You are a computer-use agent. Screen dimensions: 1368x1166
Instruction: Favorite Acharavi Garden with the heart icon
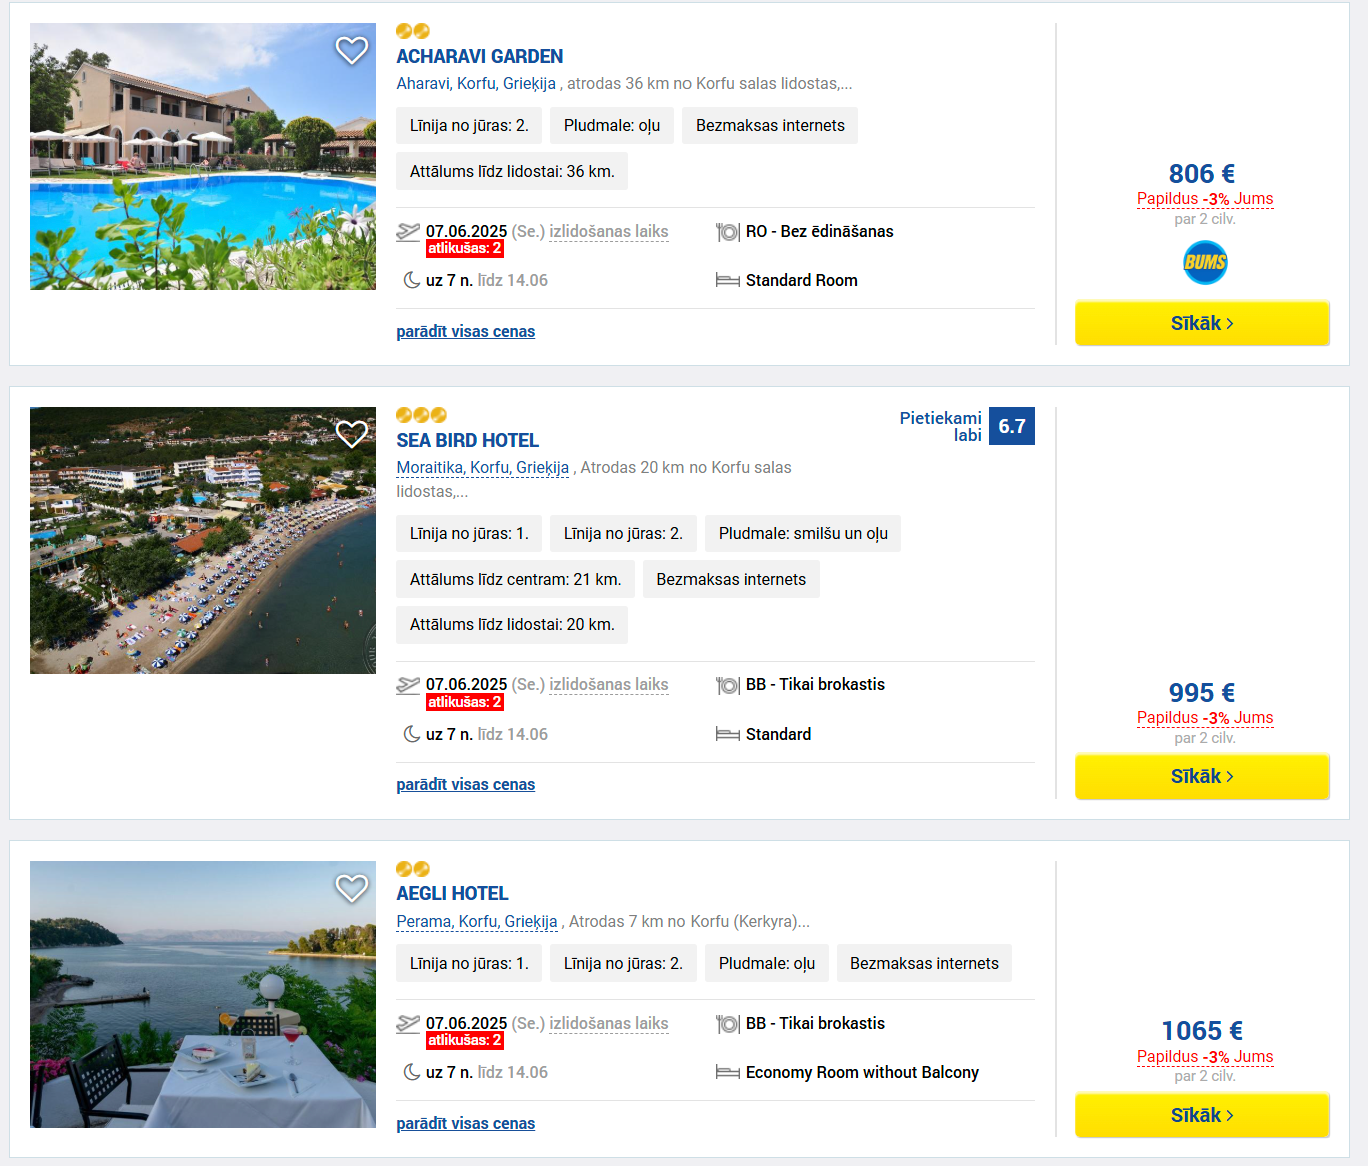pos(351,50)
